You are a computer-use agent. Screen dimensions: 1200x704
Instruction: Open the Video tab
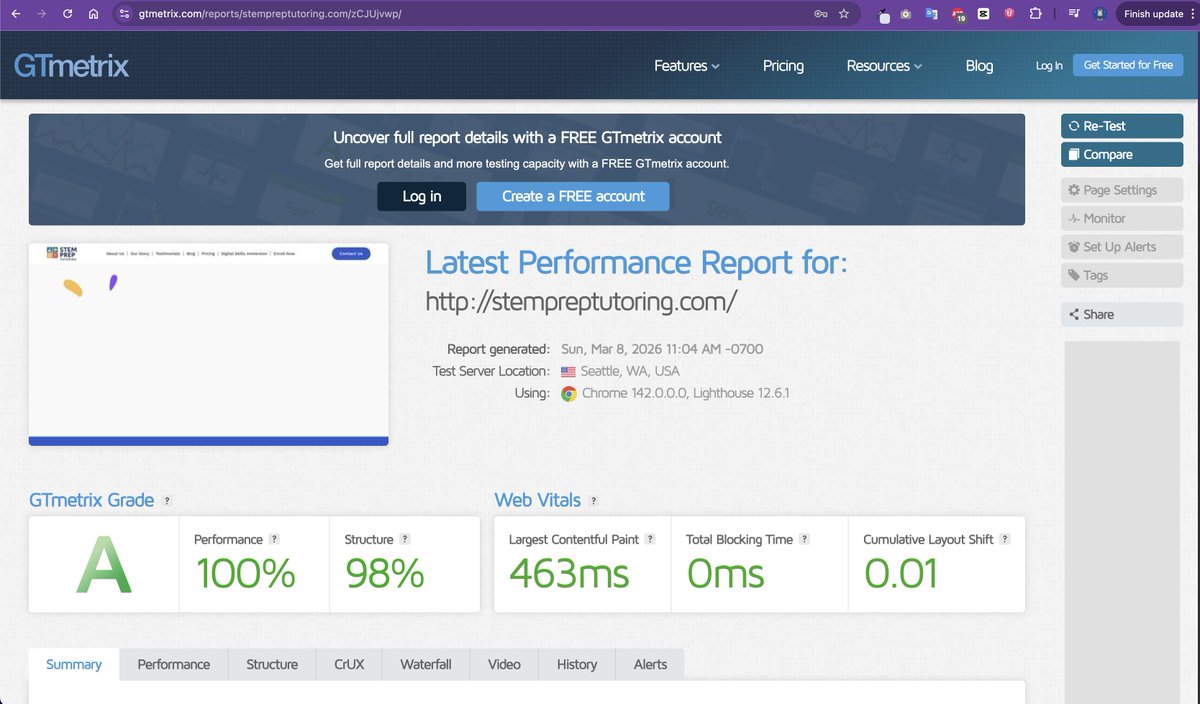[504, 665]
